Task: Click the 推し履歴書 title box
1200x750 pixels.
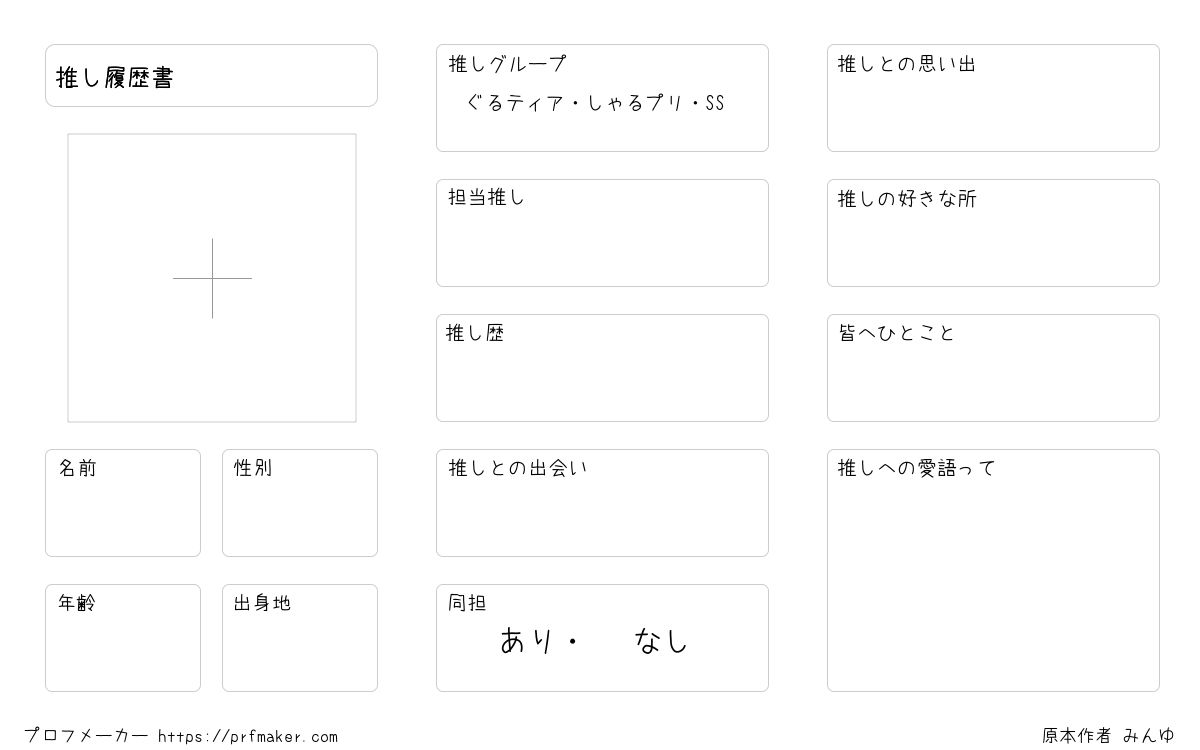Action: [211, 75]
